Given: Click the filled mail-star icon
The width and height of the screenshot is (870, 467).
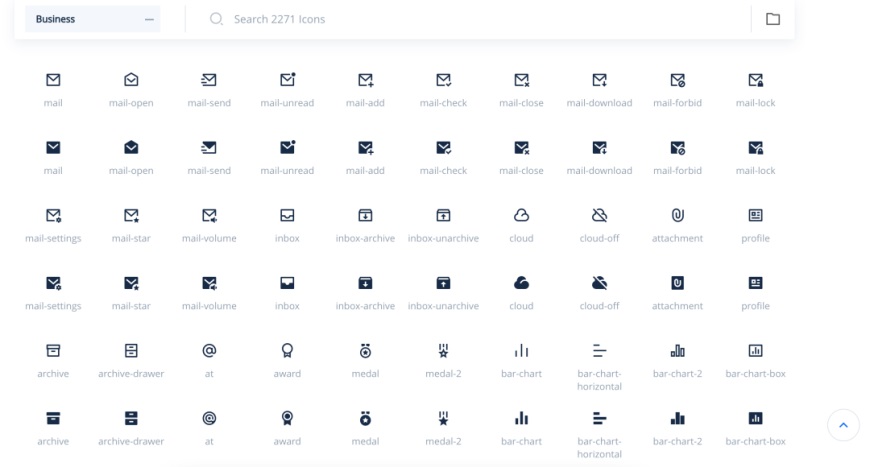Looking at the screenshot, I should point(131,283).
